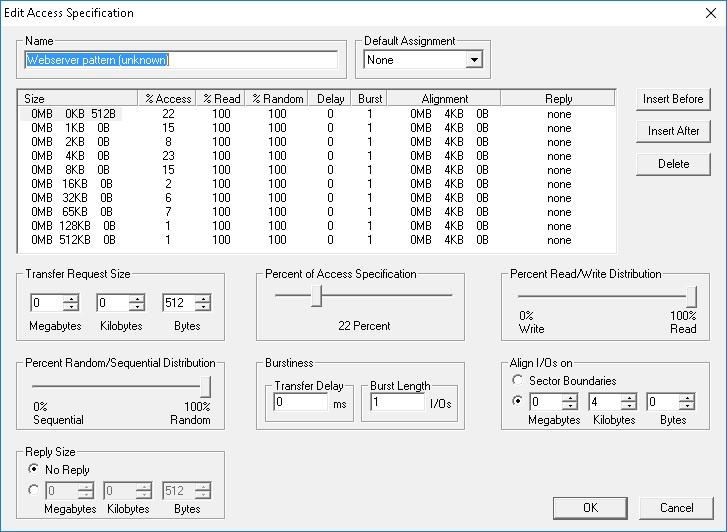Screen dimensions: 727x532
Task: Click the Read/Write Distribution slider thumb
Action: (691, 297)
